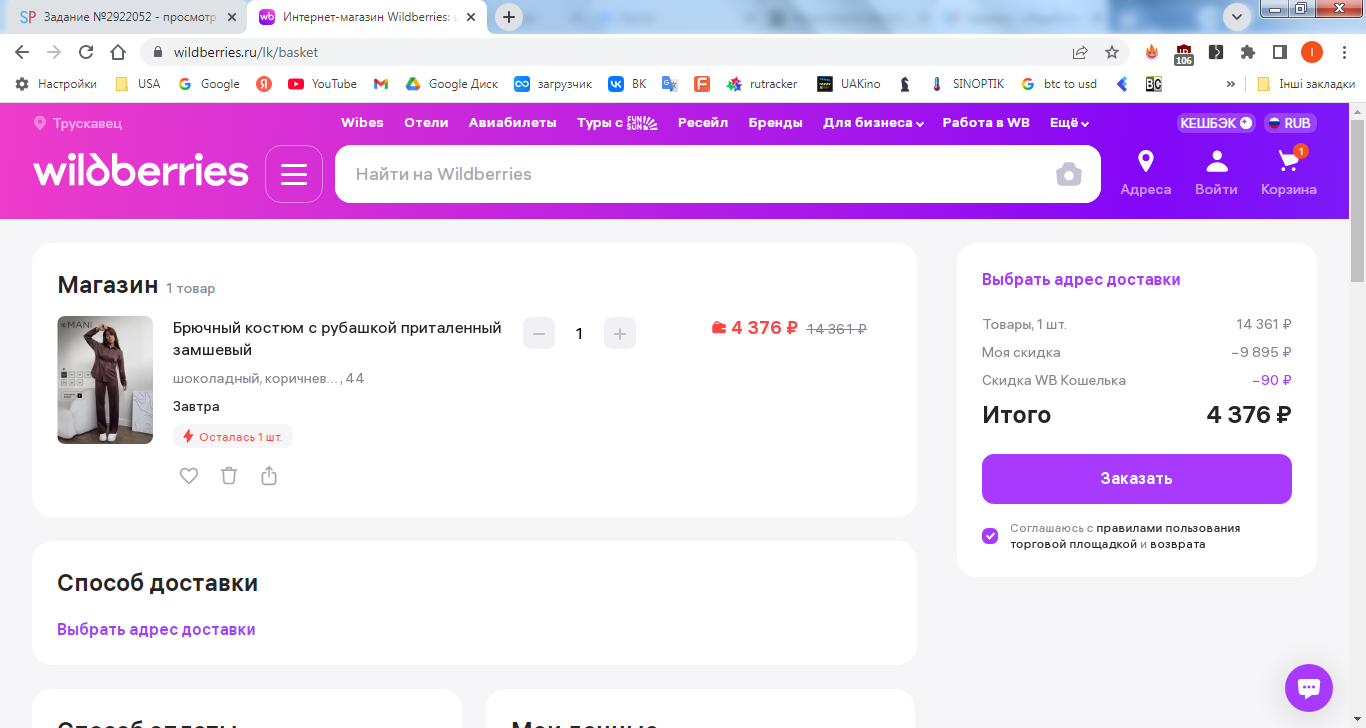This screenshot has width=1366, height=728.
Task: Reload the current page
Action: tap(86, 52)
